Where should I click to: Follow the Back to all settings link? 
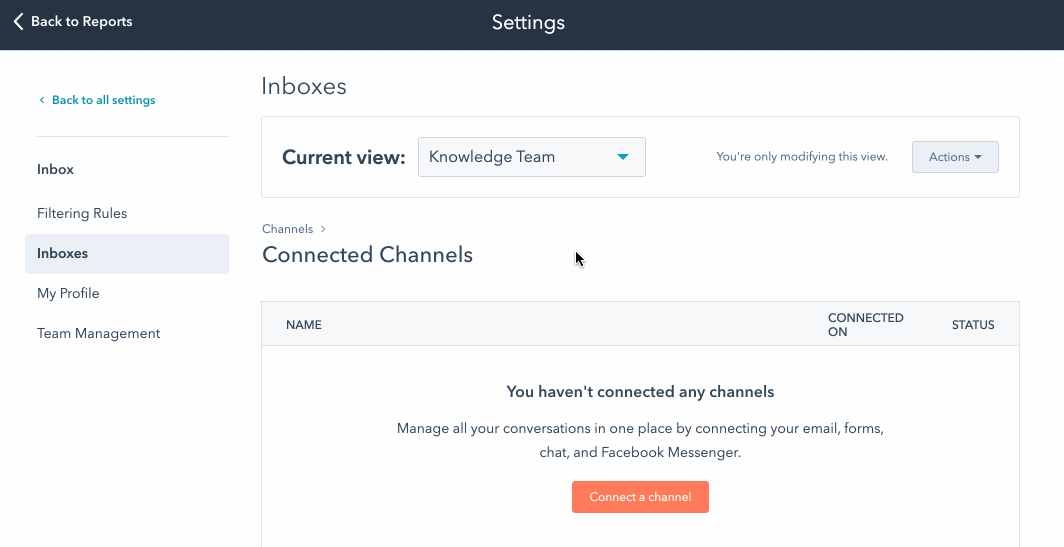point(103,100)
